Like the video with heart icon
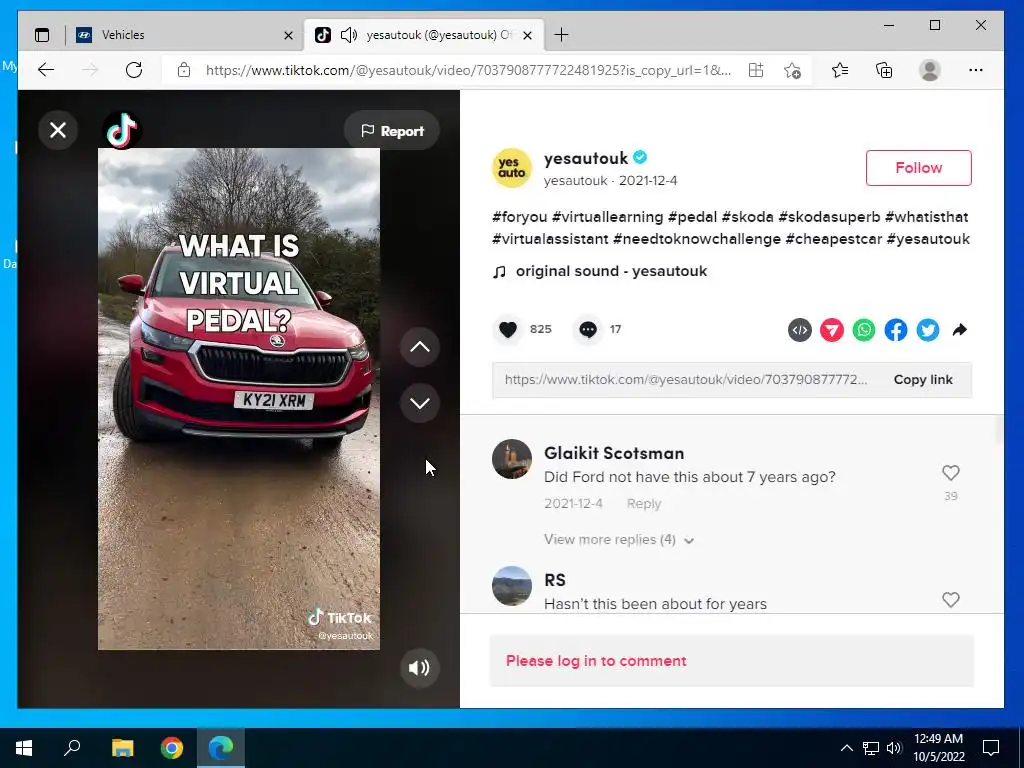 508,329
